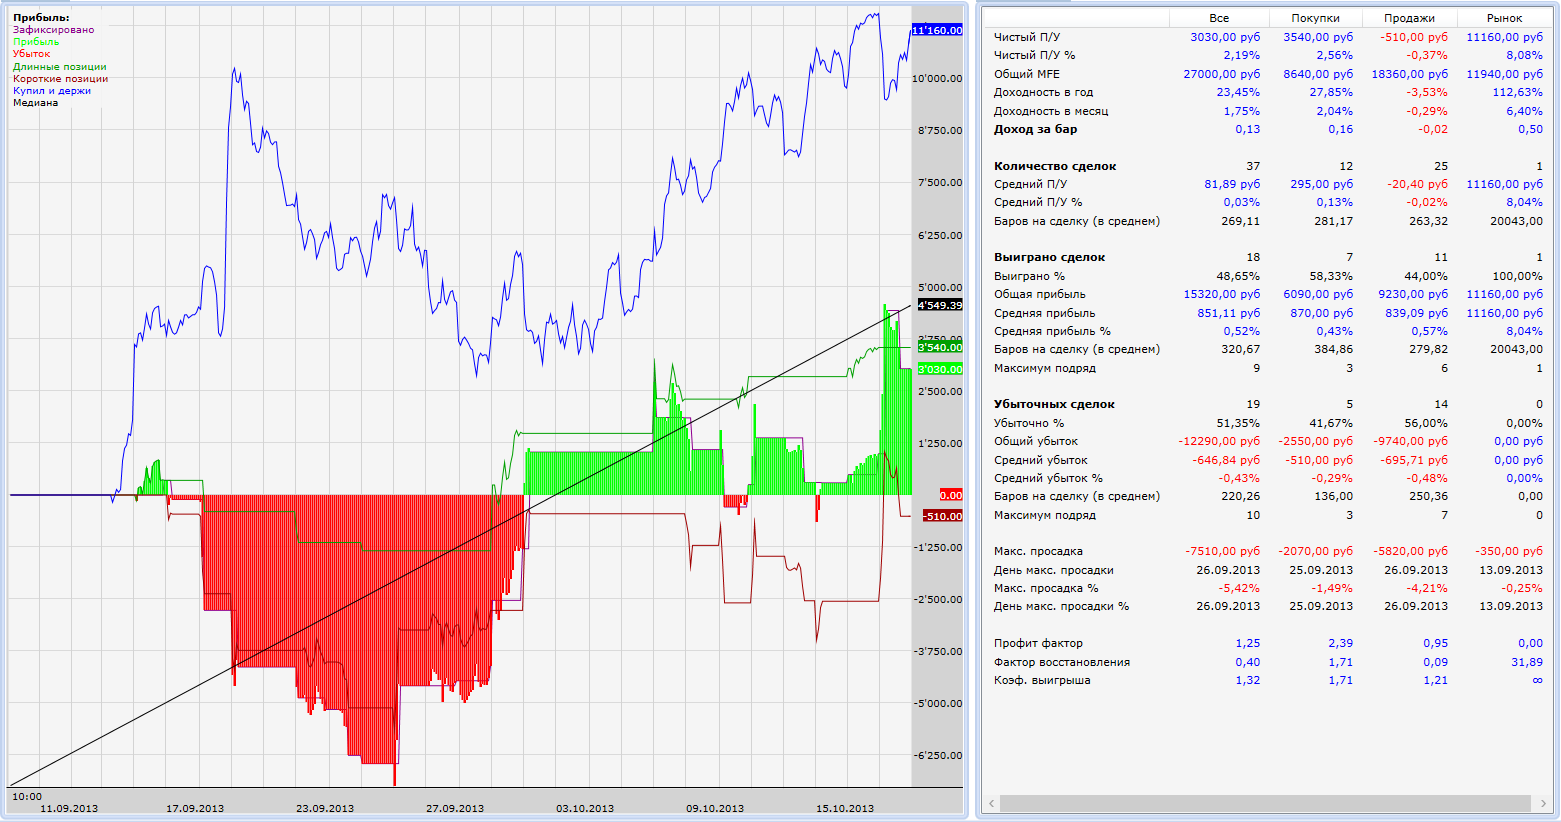Click the Продажи column header
Screen dimensions: 1561x822
tap(1409, 18)
